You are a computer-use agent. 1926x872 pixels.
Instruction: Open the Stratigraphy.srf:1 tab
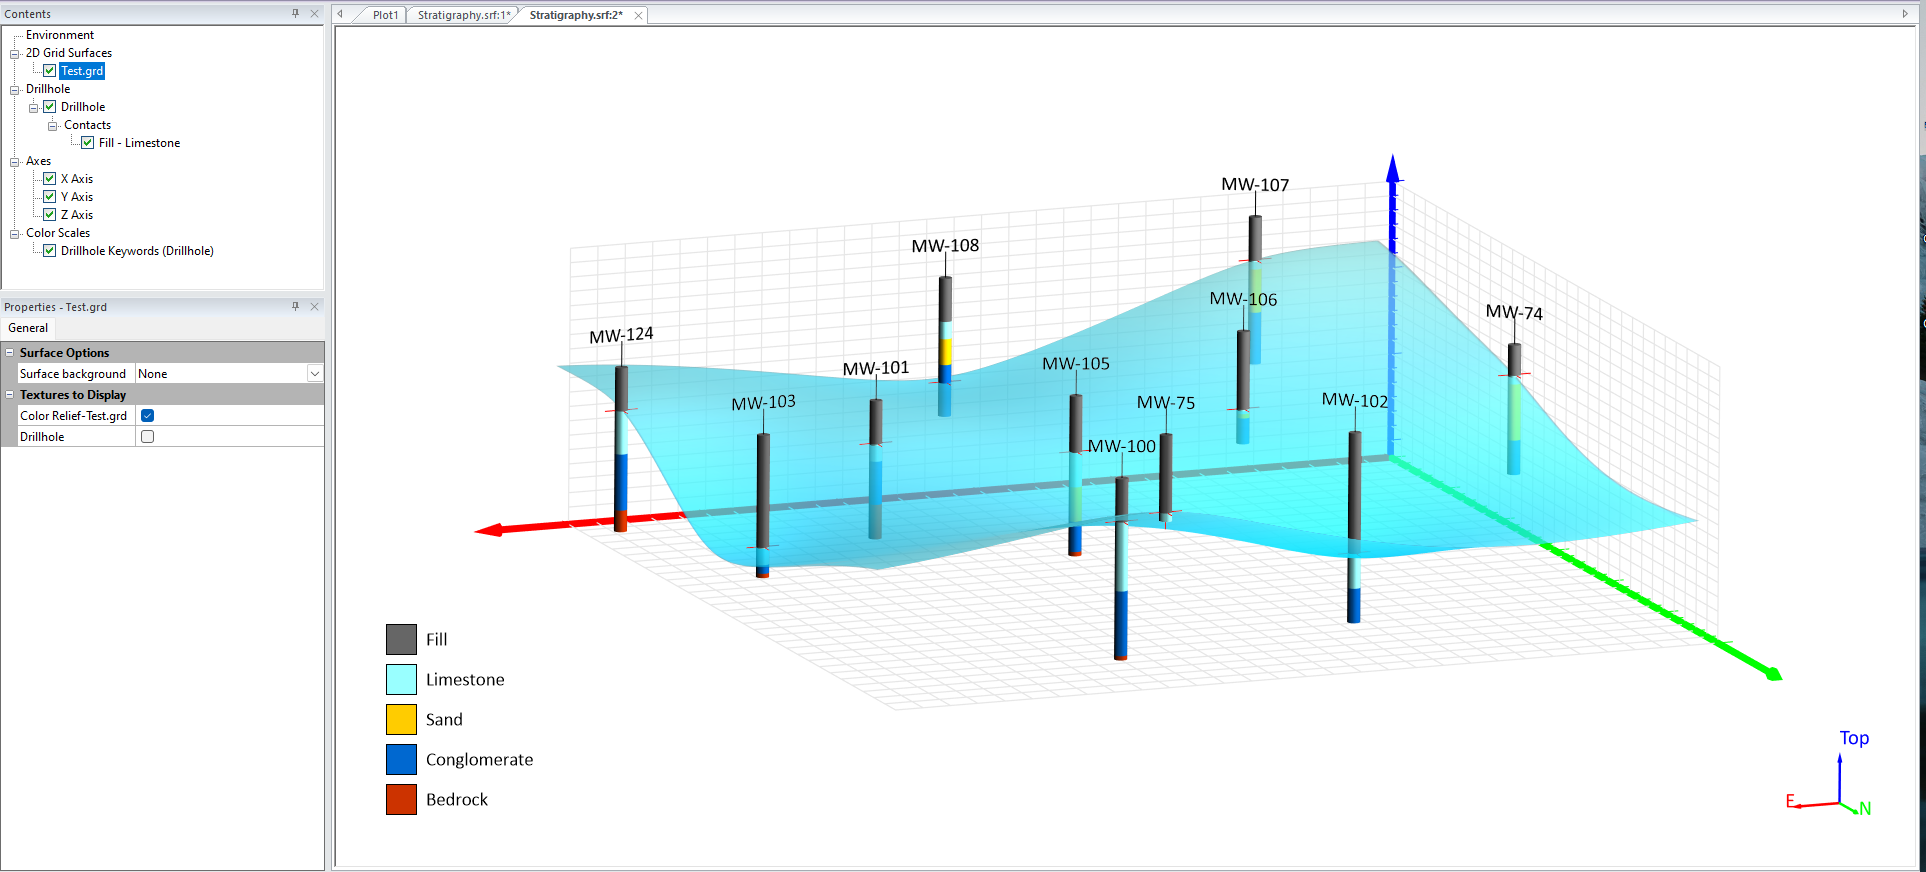click(463, 15)
